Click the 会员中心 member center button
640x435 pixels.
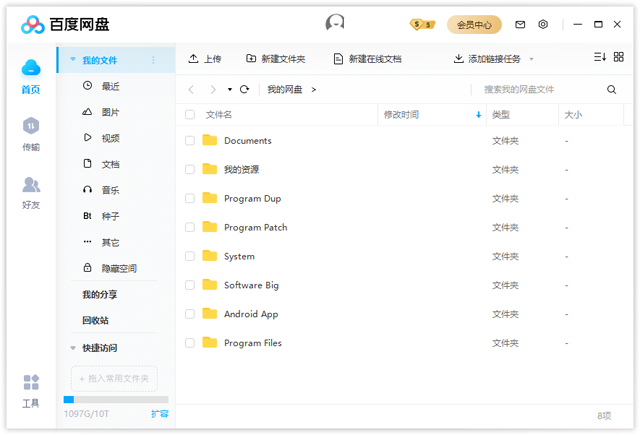(x=474, y=24)
